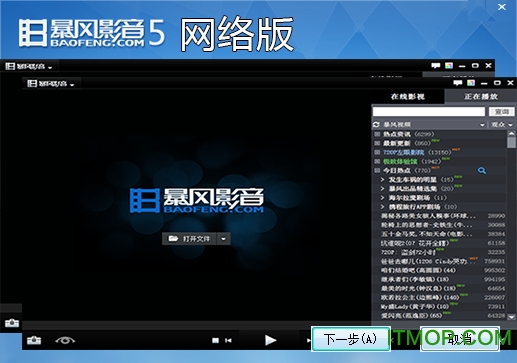Select the video row with count 995302
Viewport: 517px width, 363px height.
pyautogui.click(x=440, y=270)
